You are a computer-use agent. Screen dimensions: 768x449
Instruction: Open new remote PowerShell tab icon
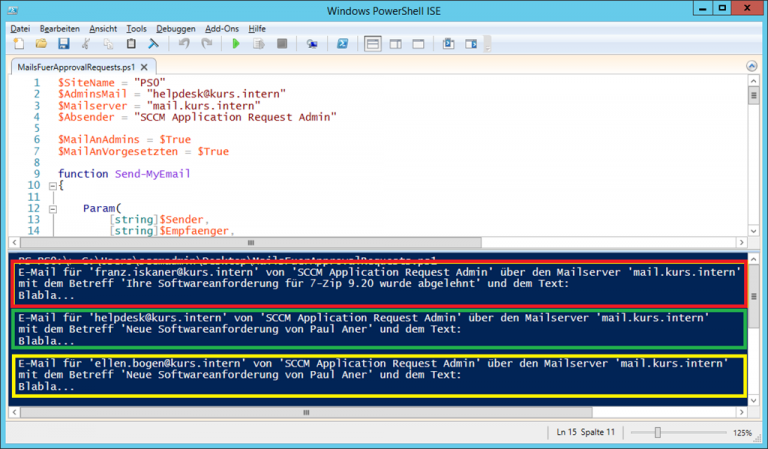click(312, 44)
